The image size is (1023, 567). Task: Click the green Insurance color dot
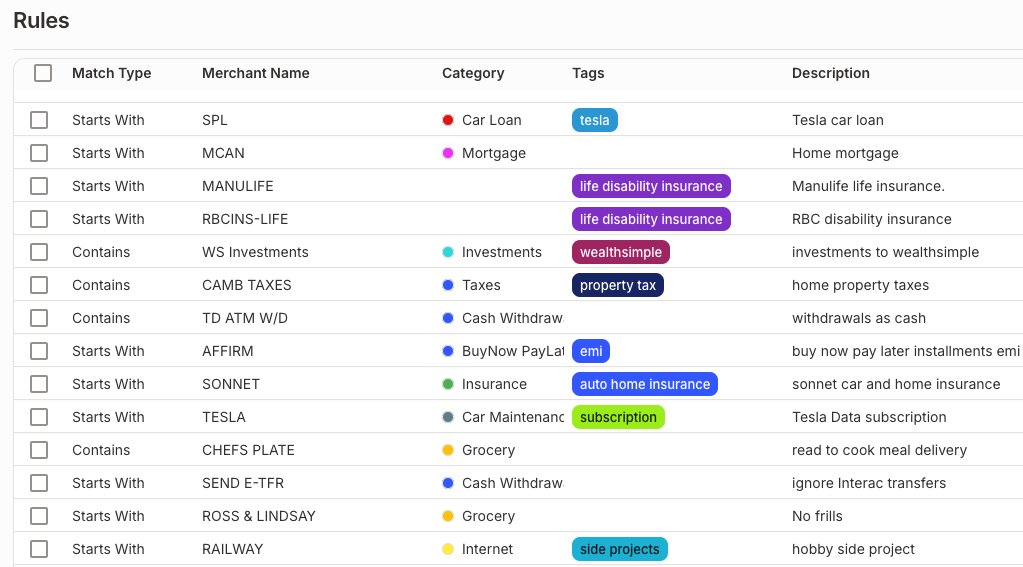(448, 384)
